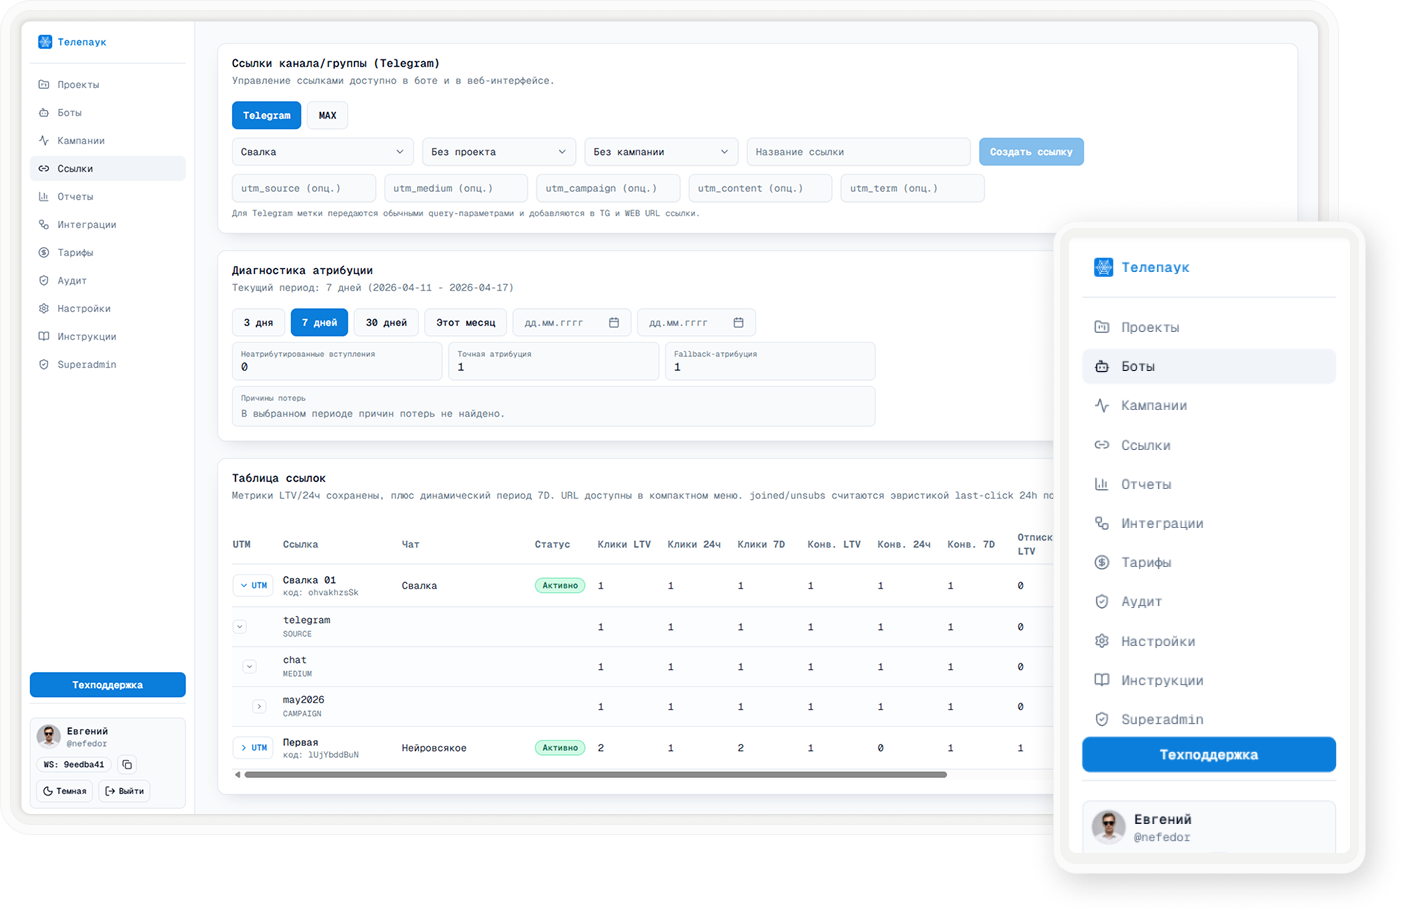Image resolution: width=1405 pixels, height=915 pixels.
Task: Select the Этот месяц period
Action: (465, 323)
